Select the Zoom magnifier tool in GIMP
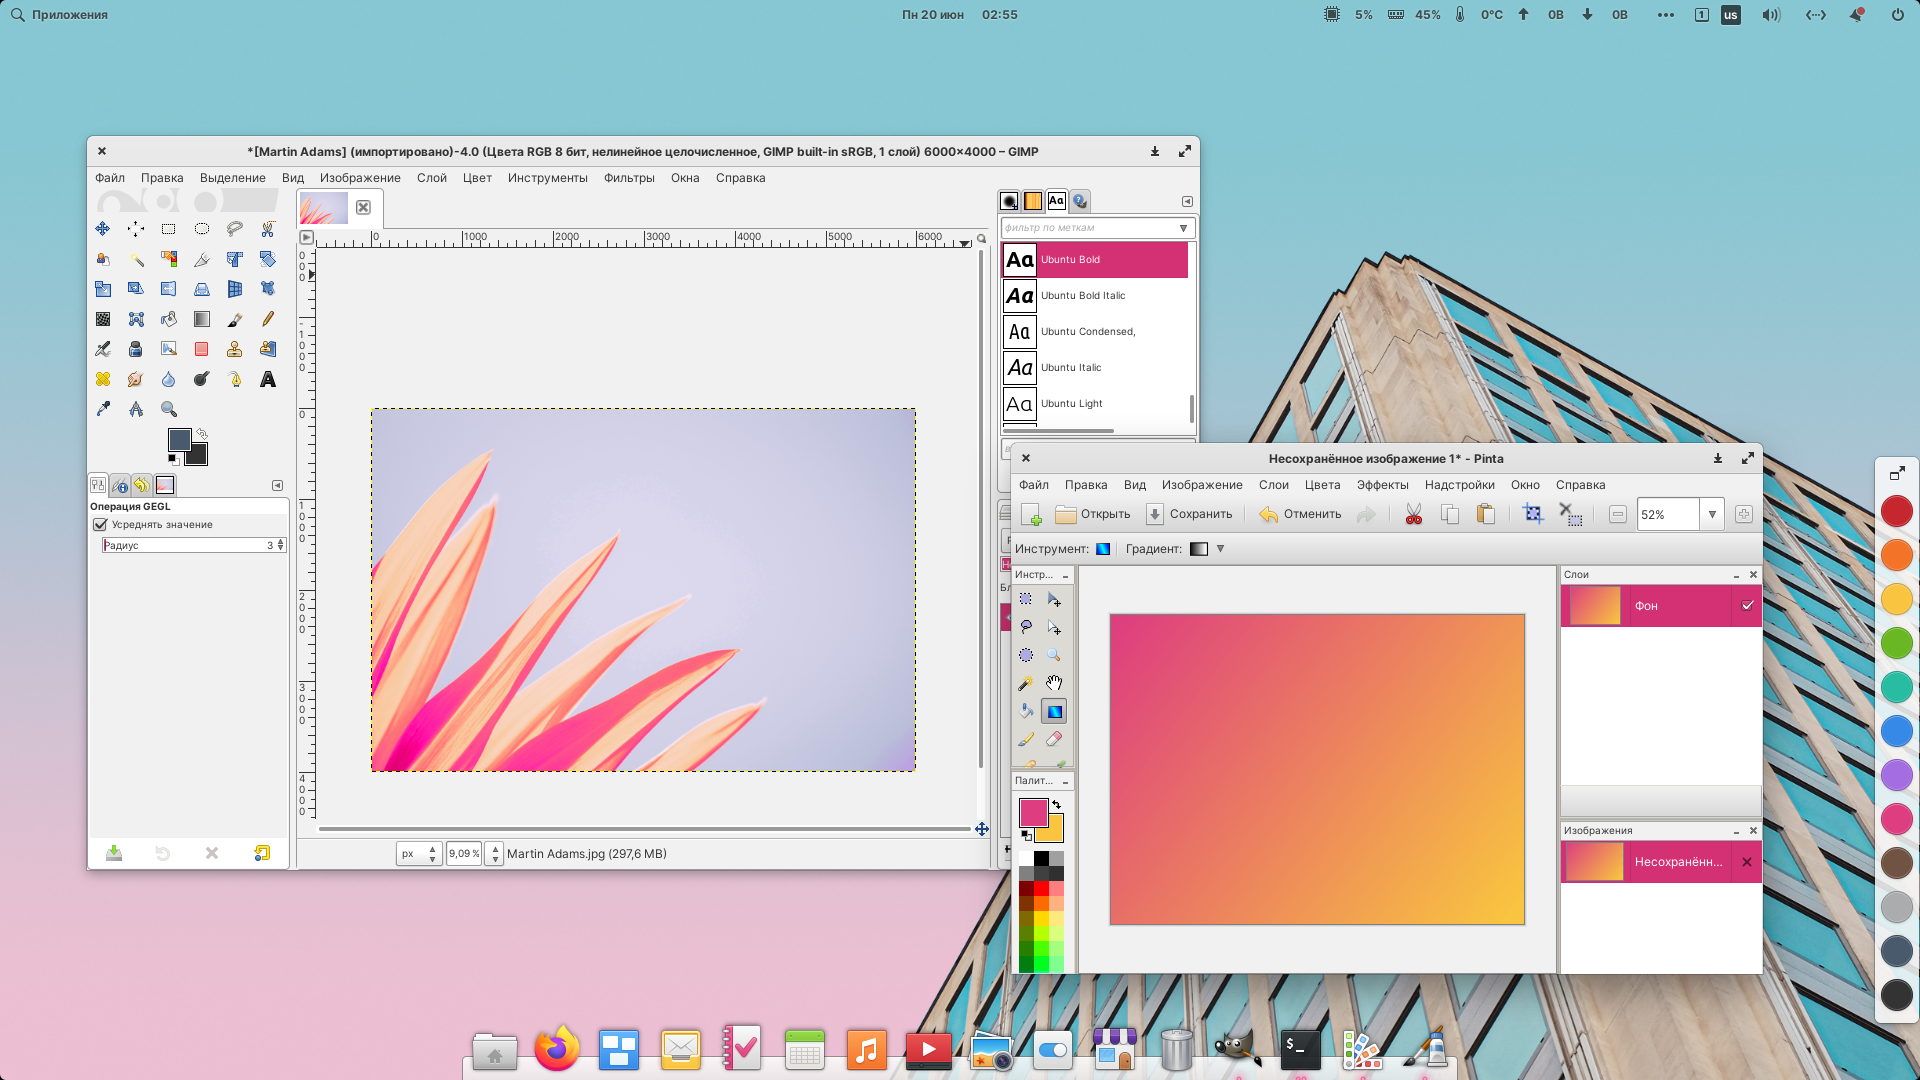This screenshot has width=1920, height=1080. (169, 409)
